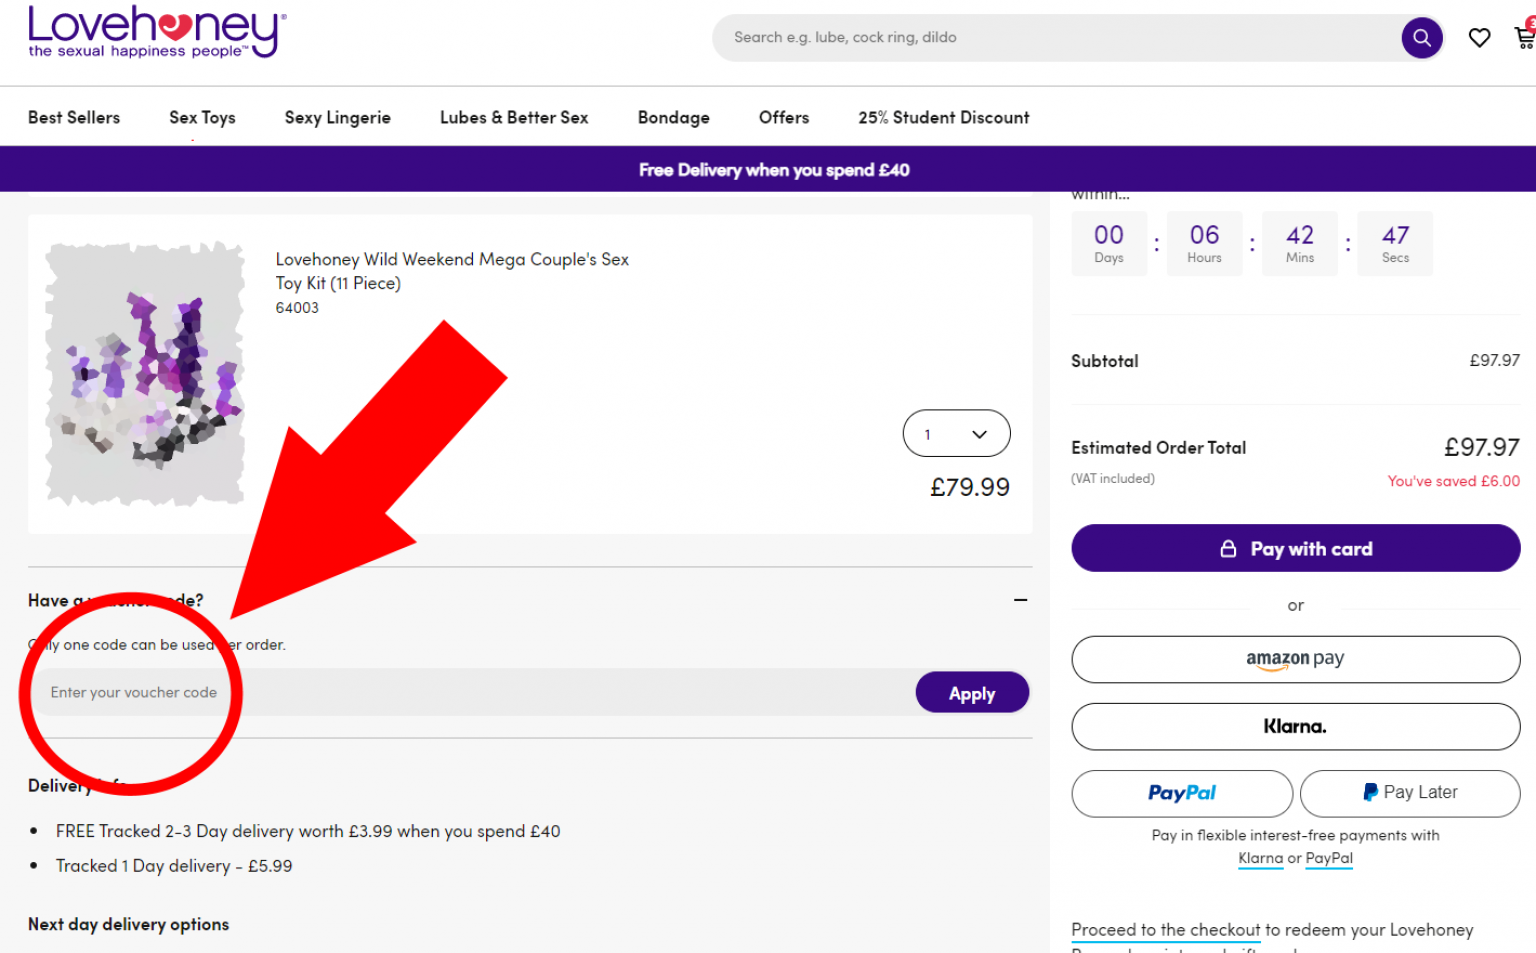
Task: Click the Pay with card button
Action: point(1295,549)
